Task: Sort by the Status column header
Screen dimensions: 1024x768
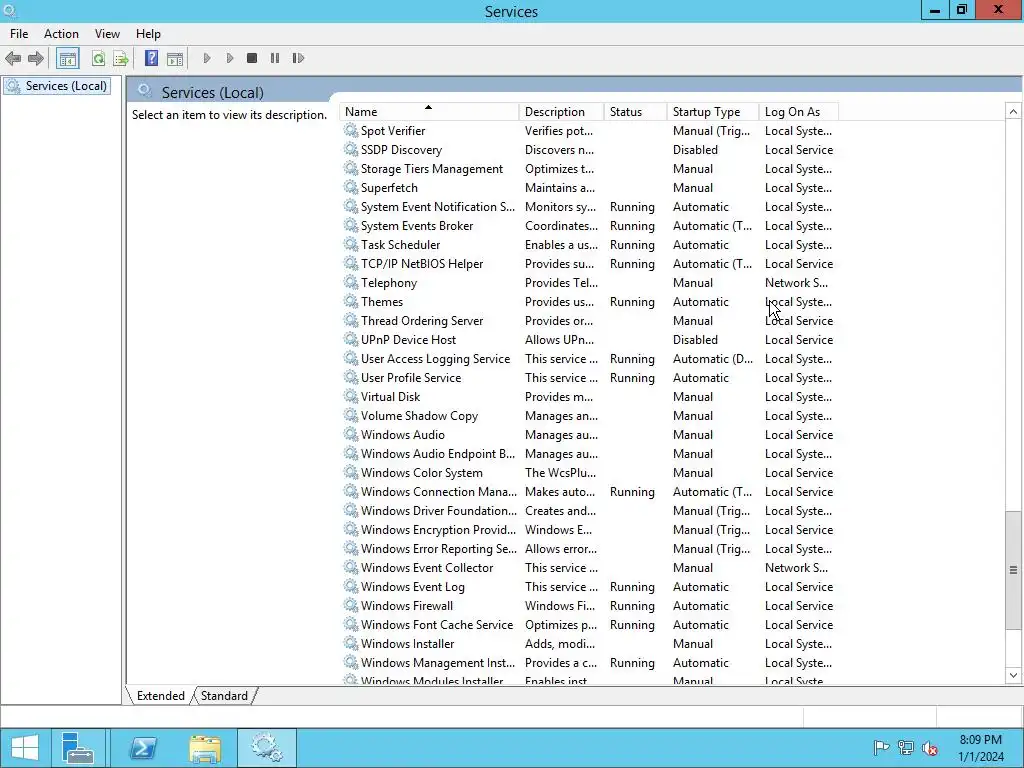Action: click(635, 112)
